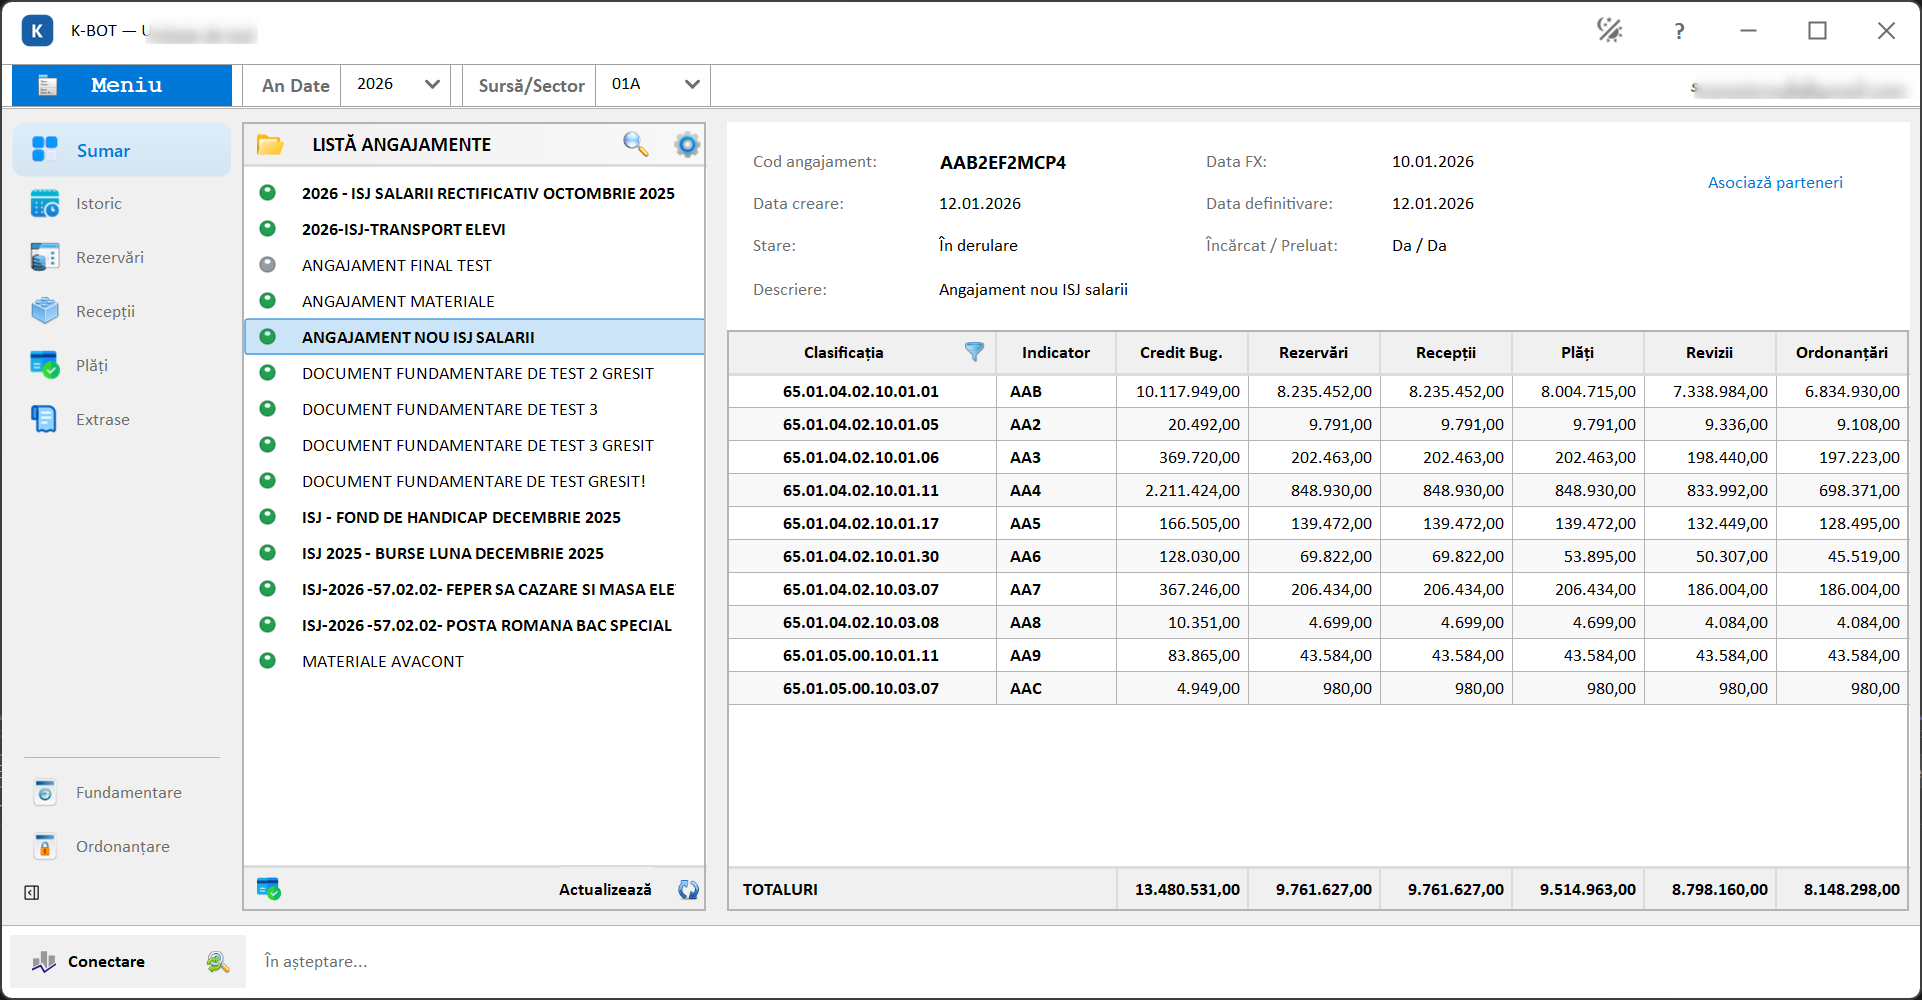This screenshot has height=1000, width=1922.
Task: Click the connection search icon beside Conectare
Action: pos(218,962)
